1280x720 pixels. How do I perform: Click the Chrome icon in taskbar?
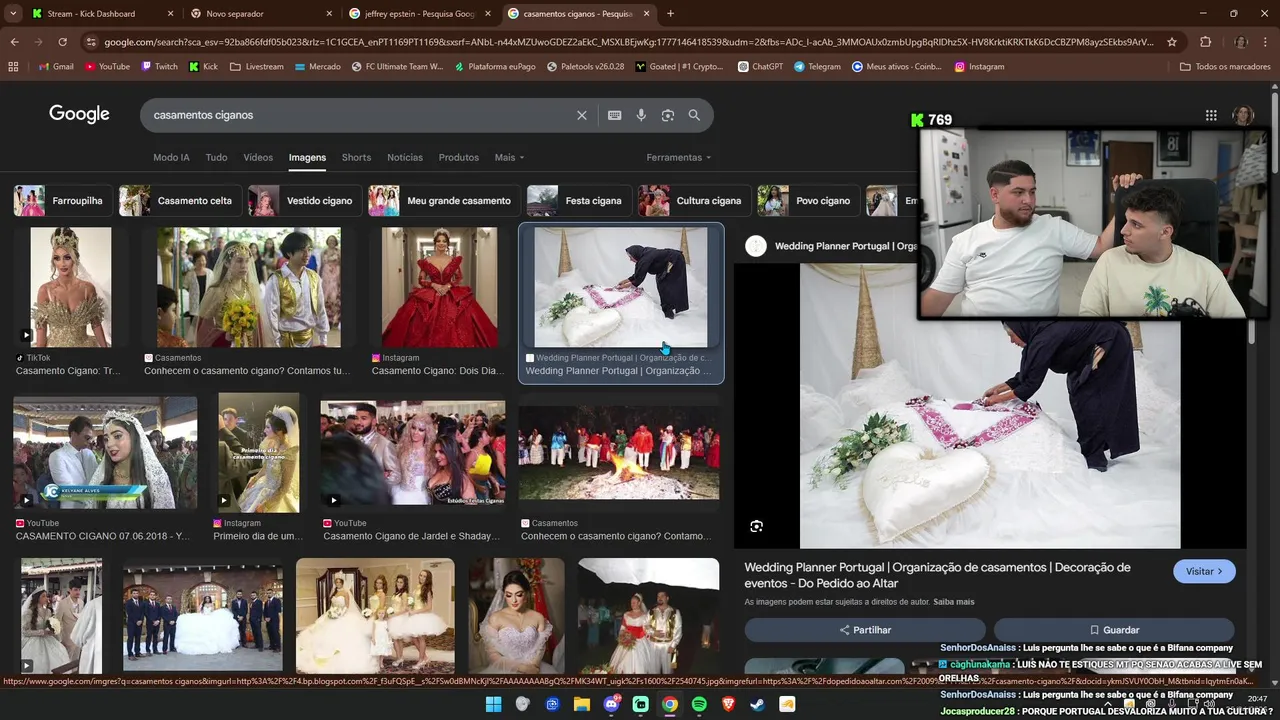(669, 704)
